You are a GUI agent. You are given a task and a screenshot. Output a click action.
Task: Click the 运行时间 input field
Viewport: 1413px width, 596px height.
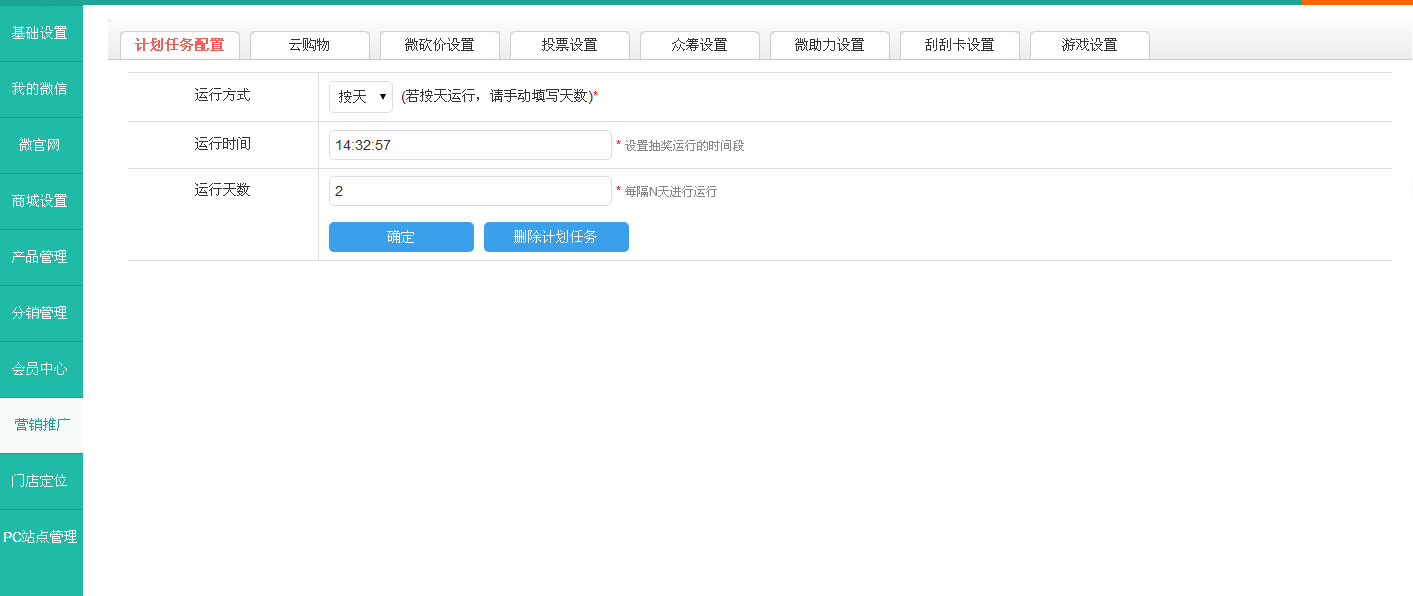(470, 145)
